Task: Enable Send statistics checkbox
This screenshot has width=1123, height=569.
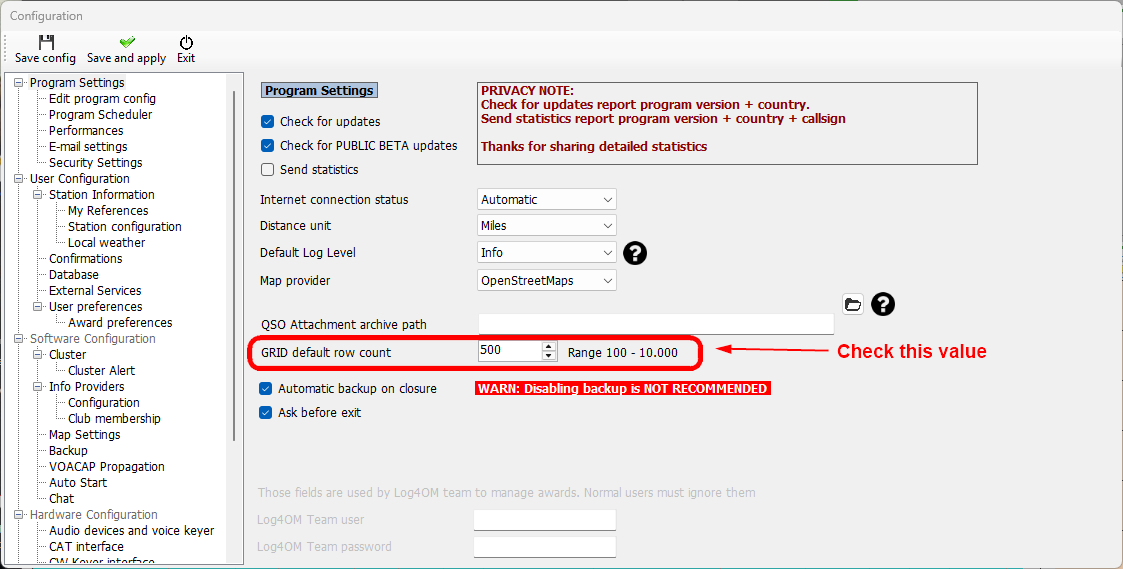Action: click(x=267, y=170)
